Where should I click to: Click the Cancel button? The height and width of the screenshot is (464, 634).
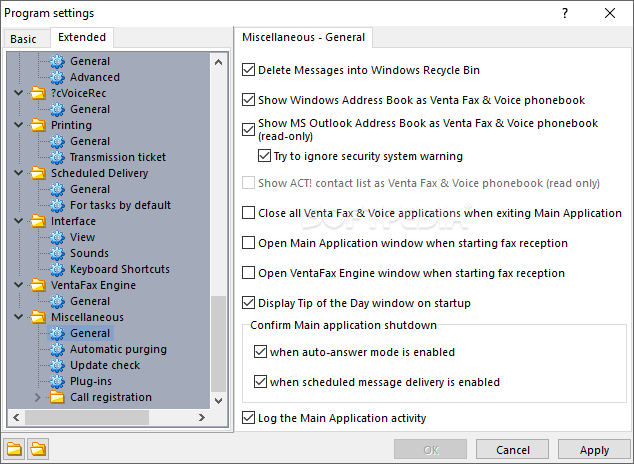click(512, 450)
